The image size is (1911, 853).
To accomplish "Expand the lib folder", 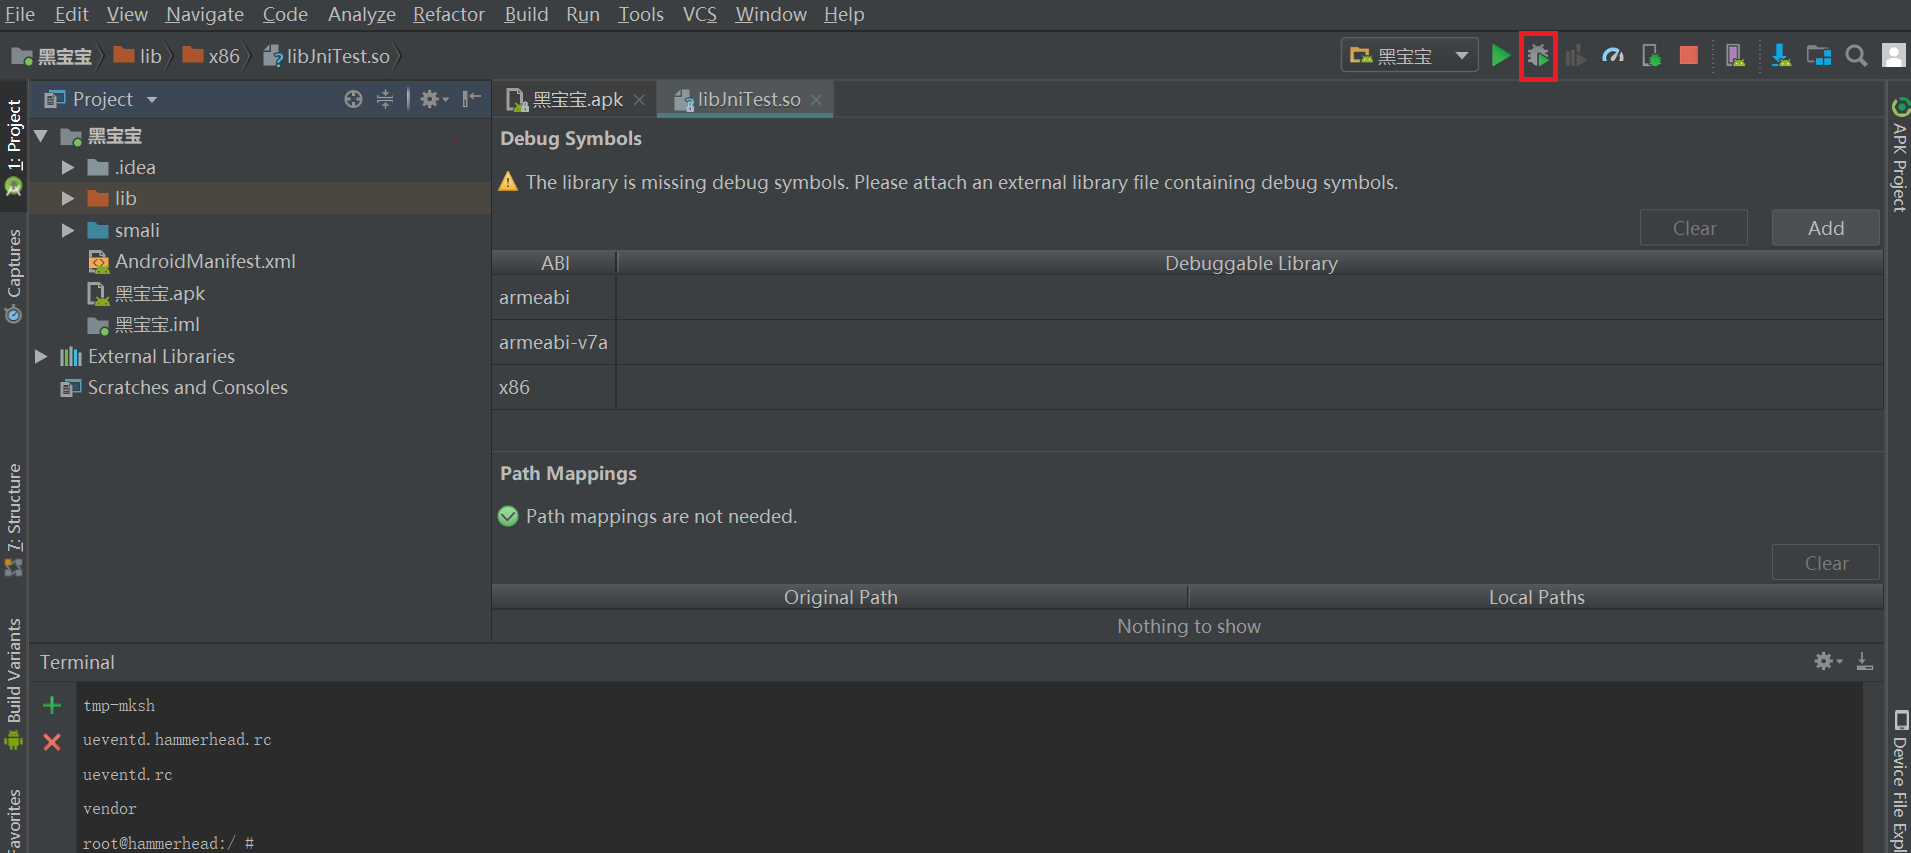I will coord(68,198).
